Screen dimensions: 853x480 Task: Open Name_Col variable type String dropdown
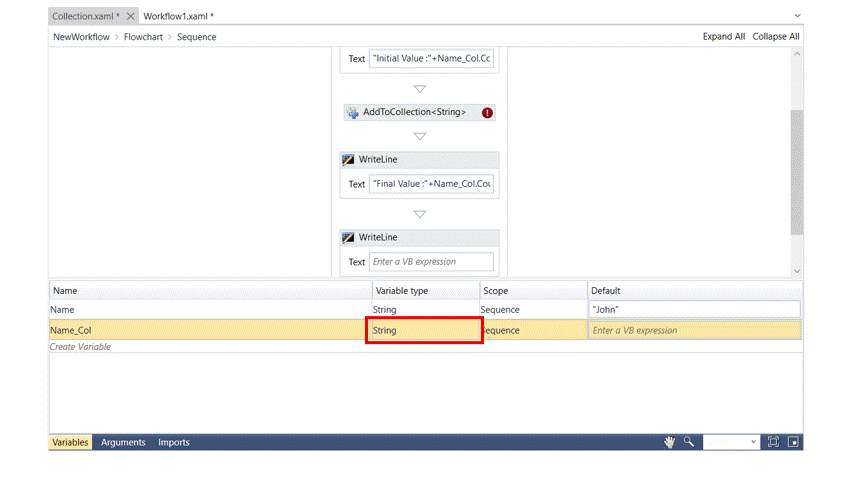click(424, 330)
